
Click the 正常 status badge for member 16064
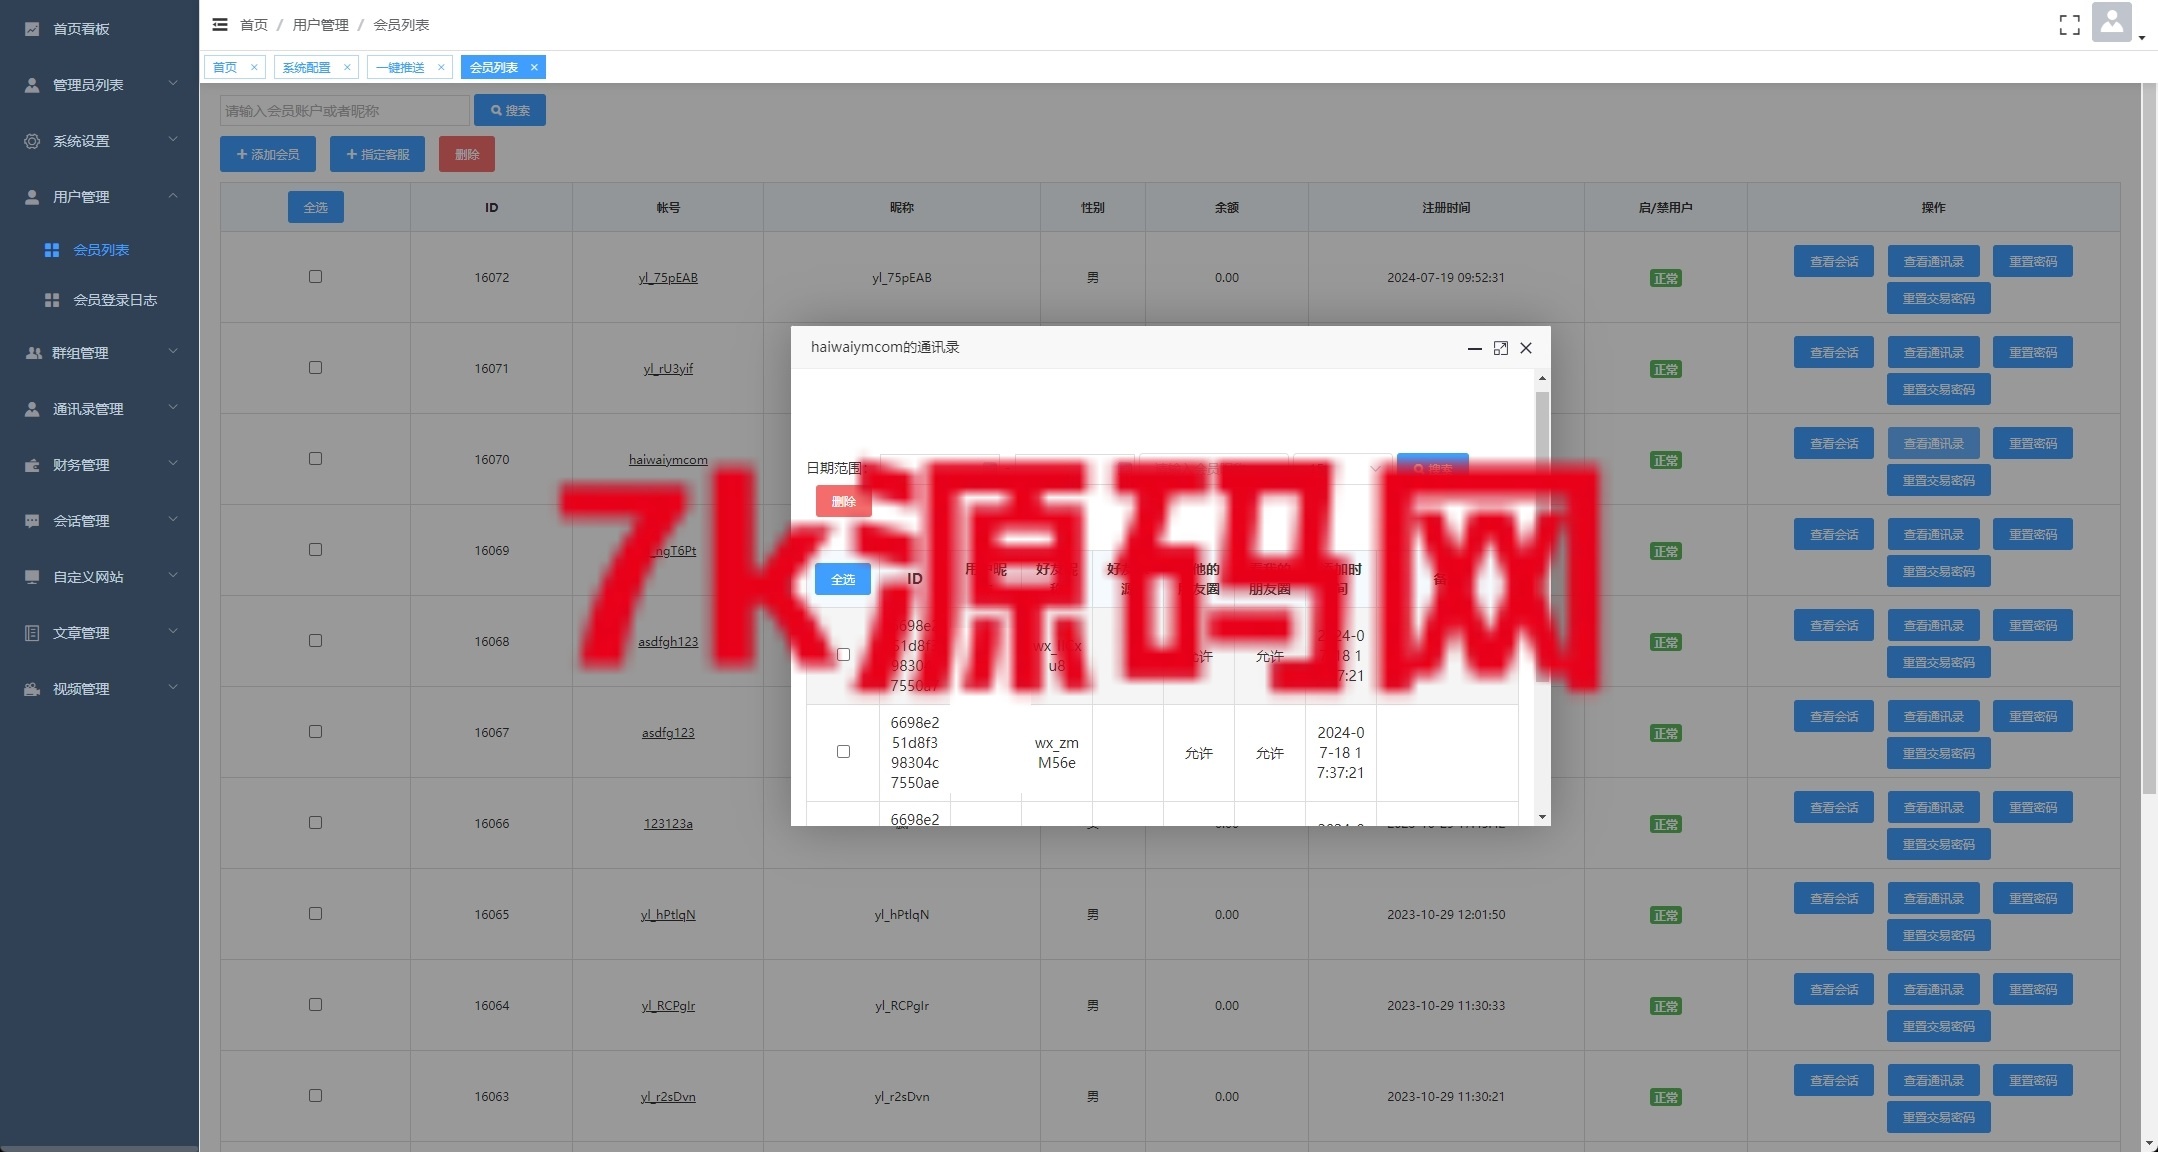click(1666, 1006)
